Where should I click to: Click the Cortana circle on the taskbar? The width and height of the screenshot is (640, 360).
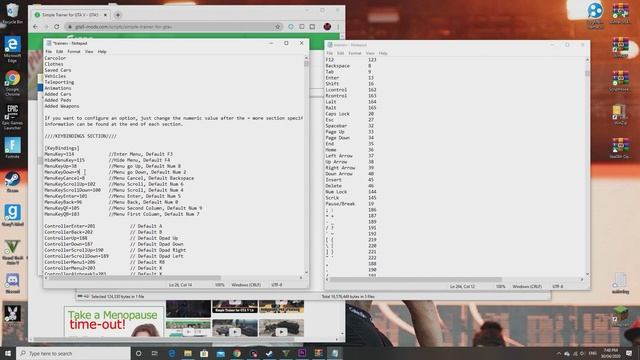(x=138, y=353)
